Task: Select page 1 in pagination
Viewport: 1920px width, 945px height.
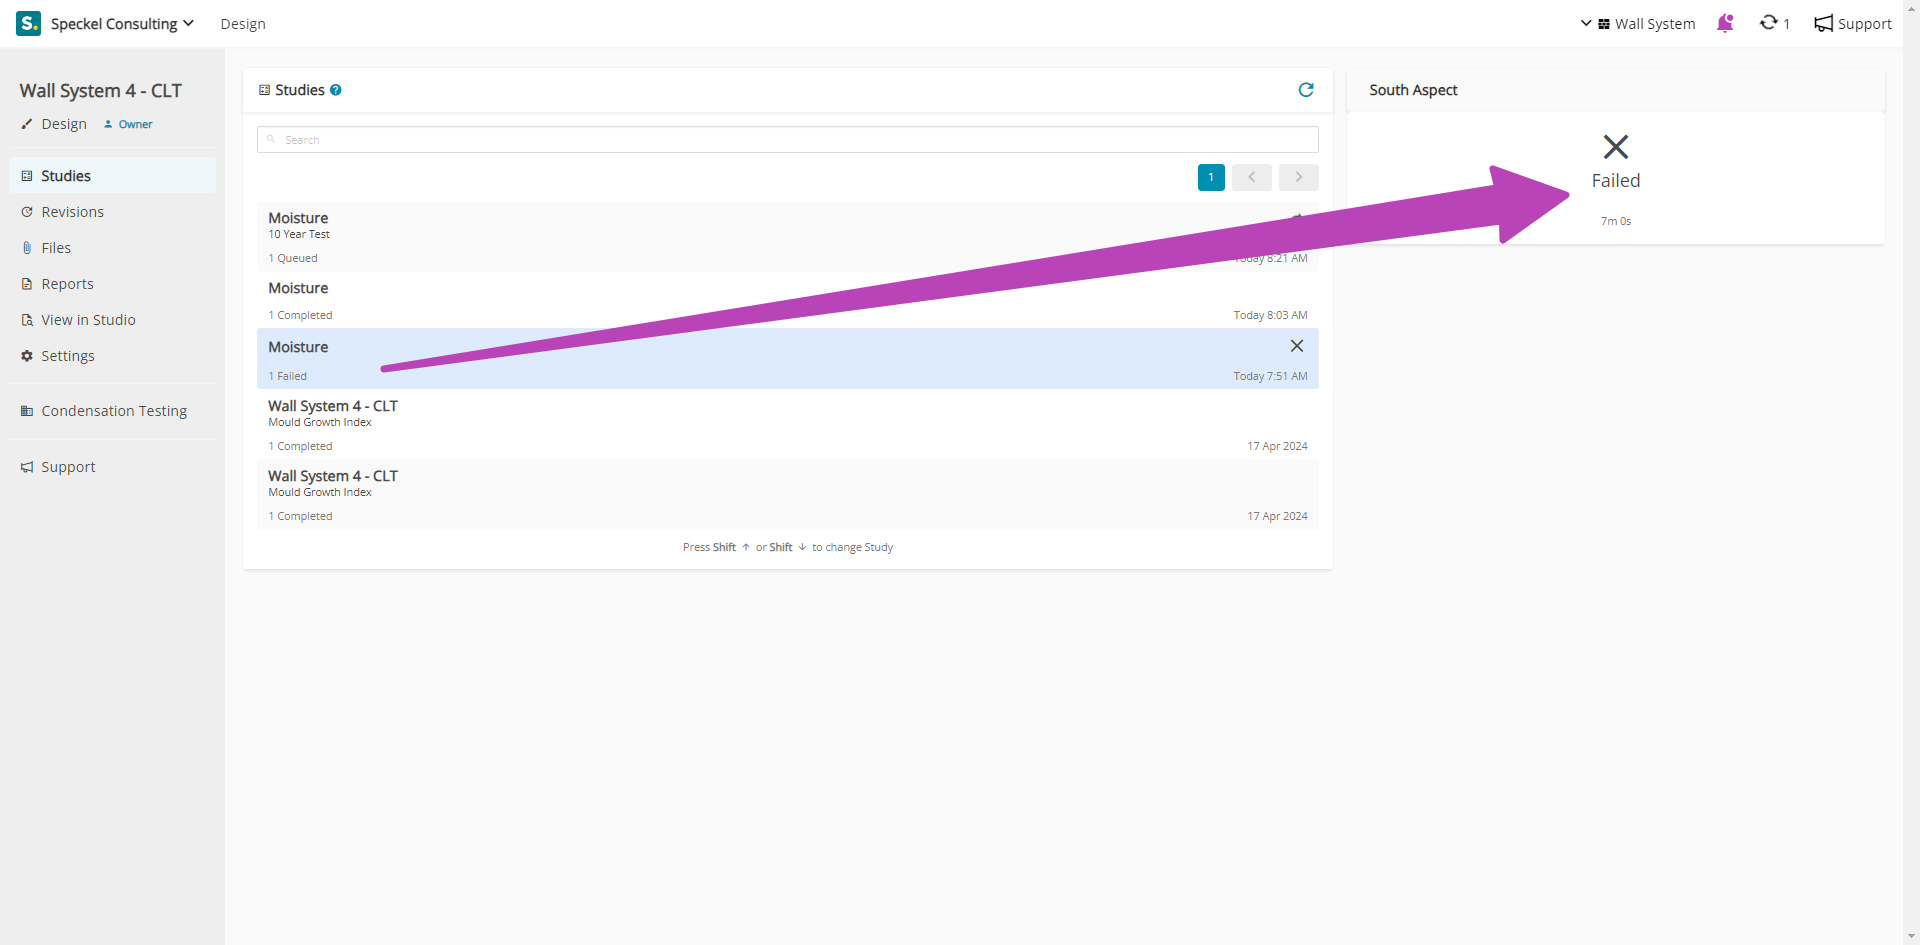Action: click(x=1211, y=177)
